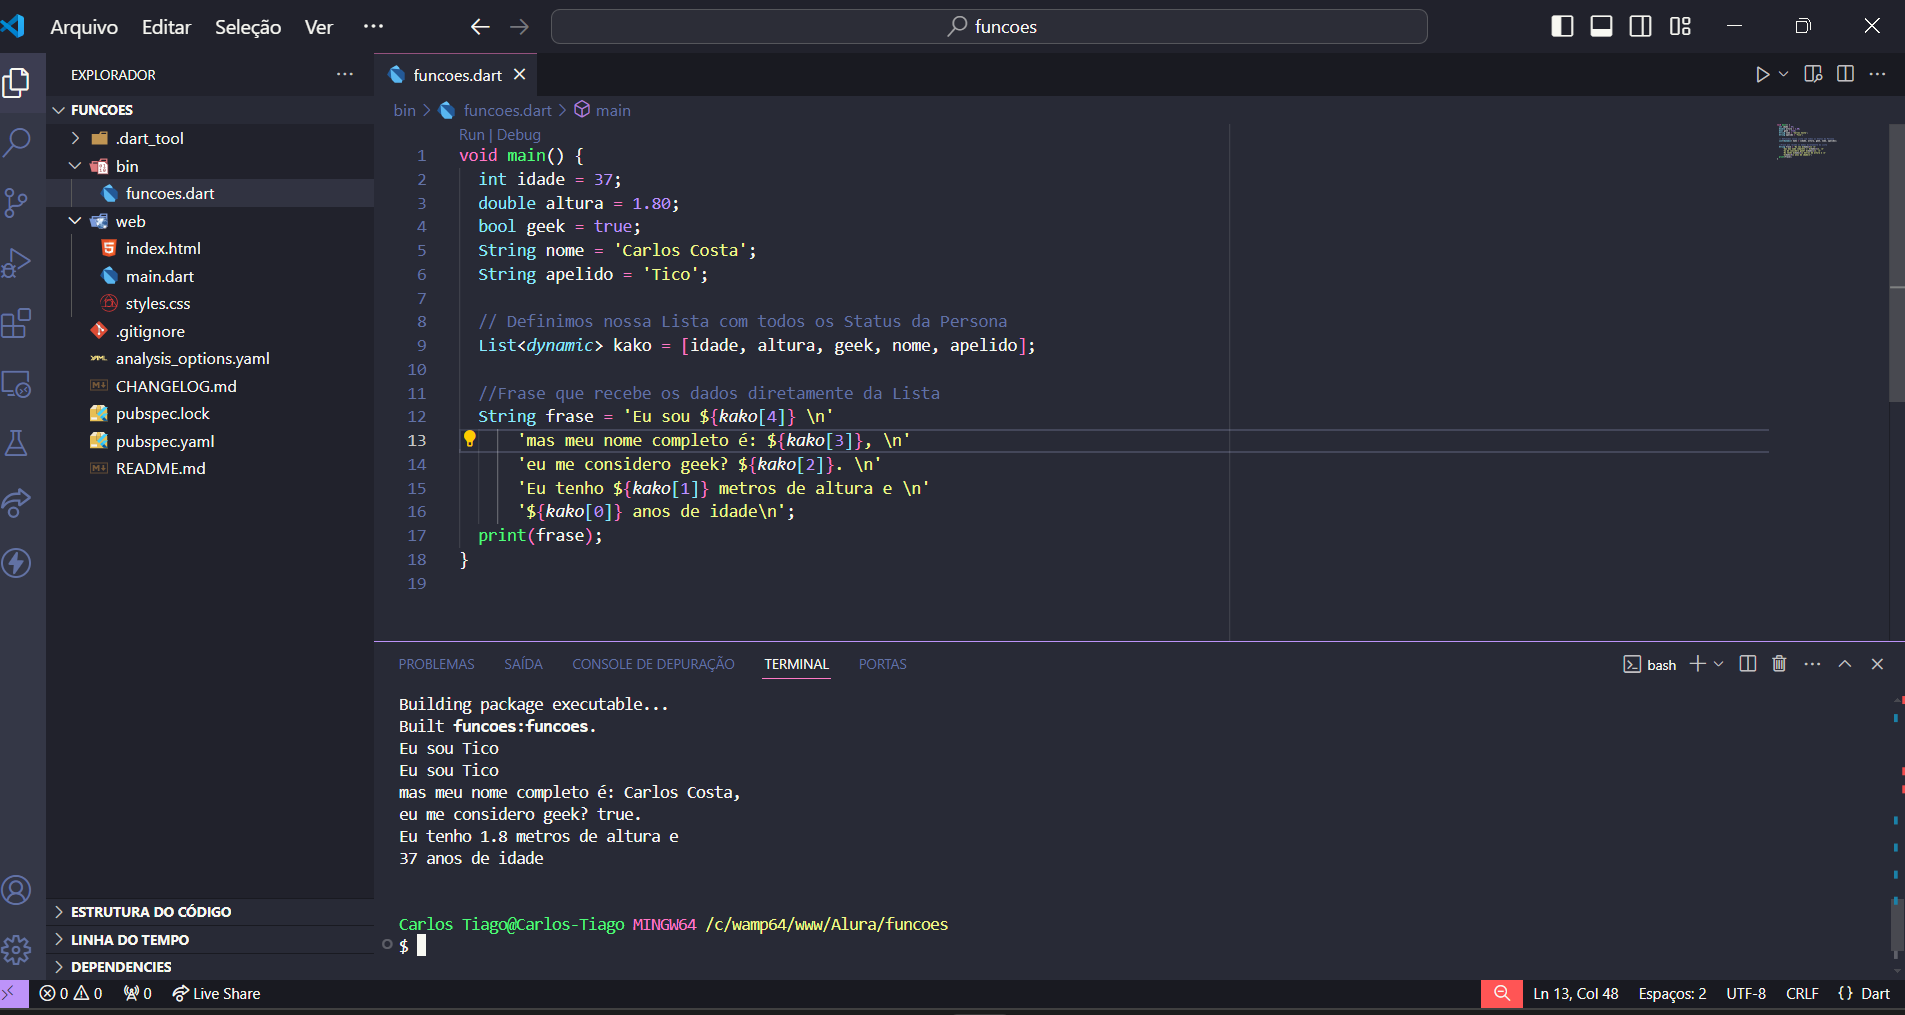The image size is (1905, 1015).
Task: Expand LINHA DO TEMPO section
Action: 210,940
